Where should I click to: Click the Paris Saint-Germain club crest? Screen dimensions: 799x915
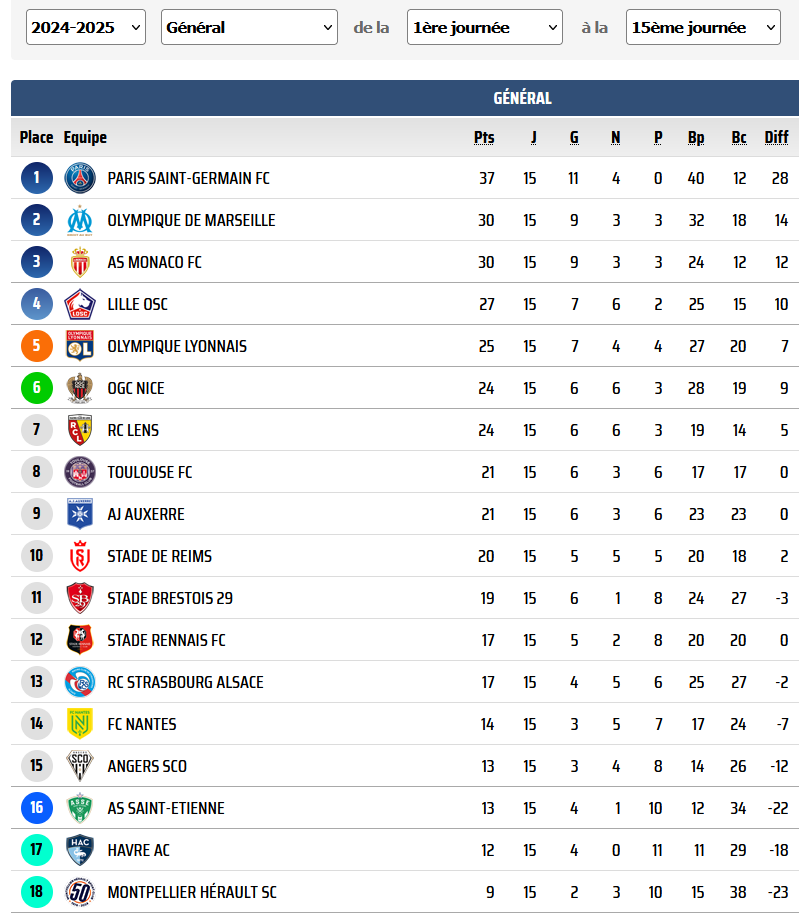pos(80,178)
